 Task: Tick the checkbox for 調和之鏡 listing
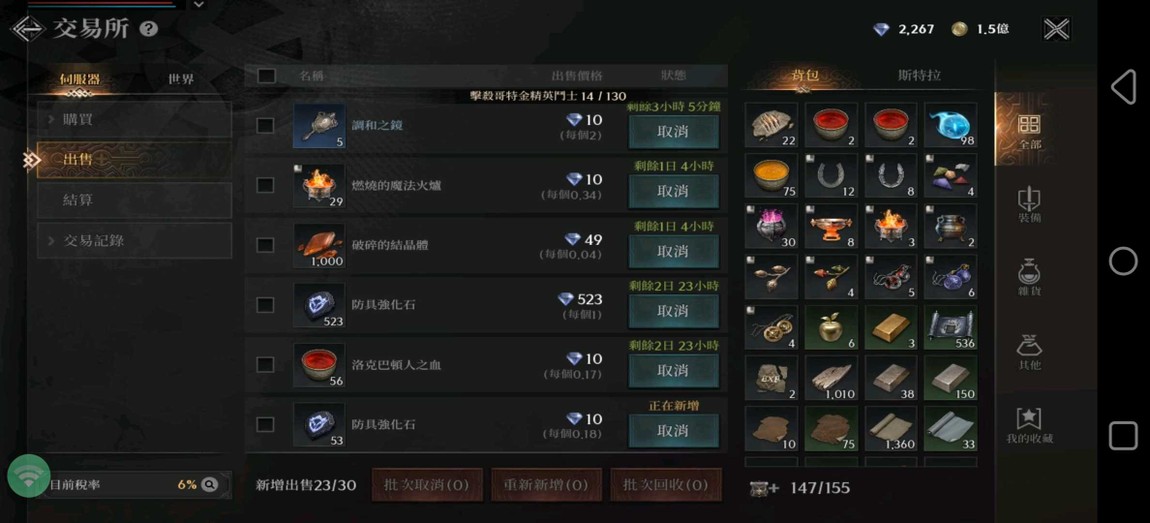265,125
